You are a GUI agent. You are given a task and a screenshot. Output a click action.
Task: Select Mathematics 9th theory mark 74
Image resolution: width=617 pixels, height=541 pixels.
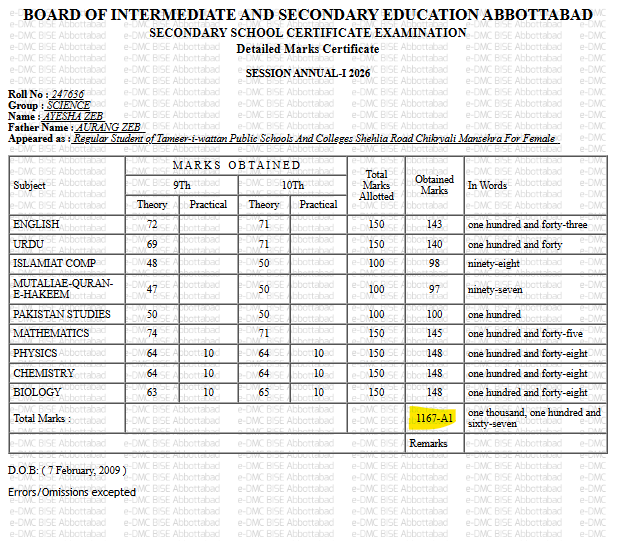pos(152,333)
